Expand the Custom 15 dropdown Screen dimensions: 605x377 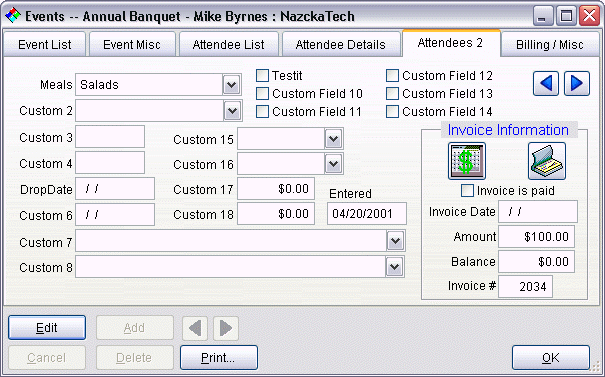pos(334,139)
